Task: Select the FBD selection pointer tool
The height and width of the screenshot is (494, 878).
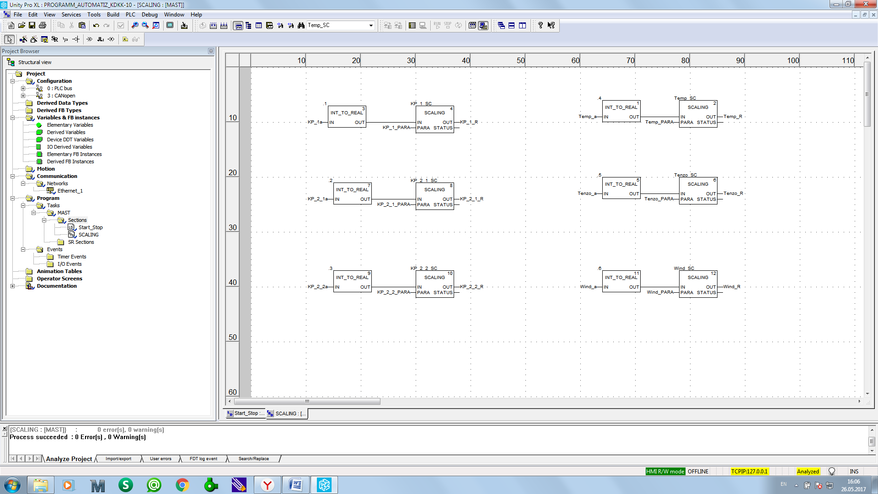Action: click(x=10, y=39)
